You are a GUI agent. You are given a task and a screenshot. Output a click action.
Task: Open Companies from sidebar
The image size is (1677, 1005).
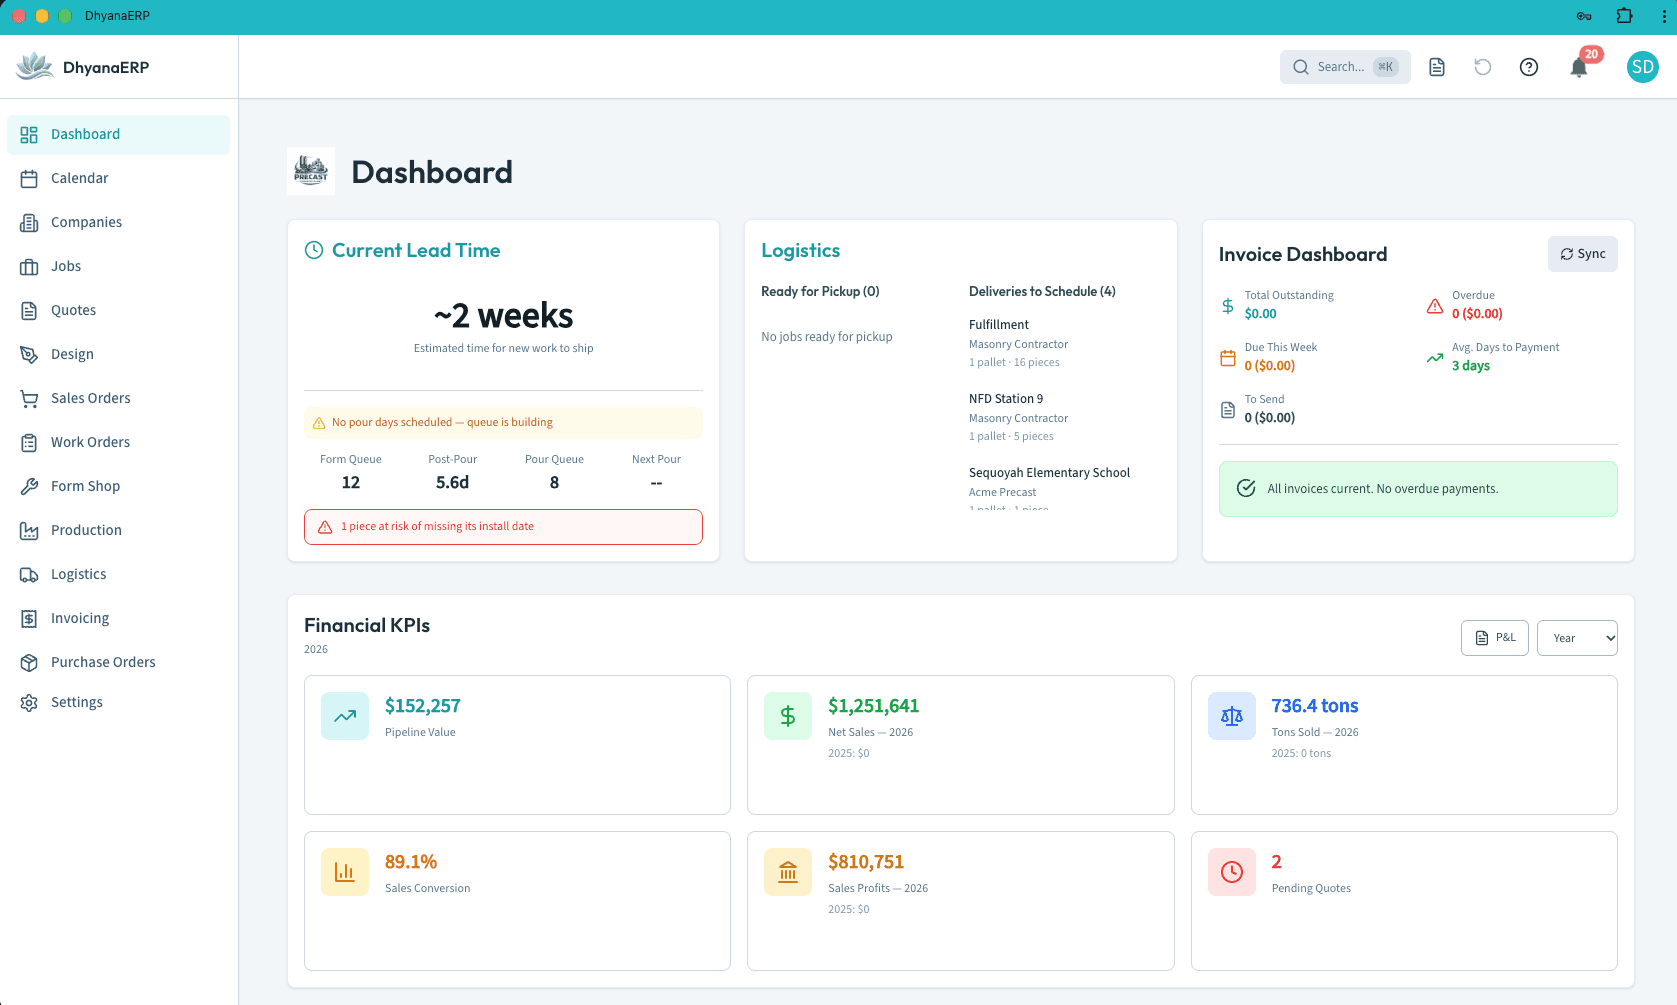coord(118,222)
